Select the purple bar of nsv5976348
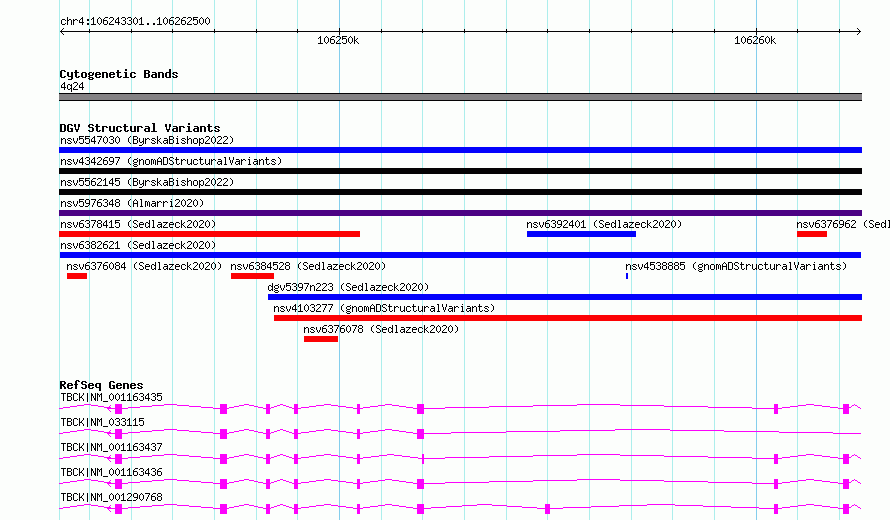This screenshot has height=520, width=890. point(460,213)
